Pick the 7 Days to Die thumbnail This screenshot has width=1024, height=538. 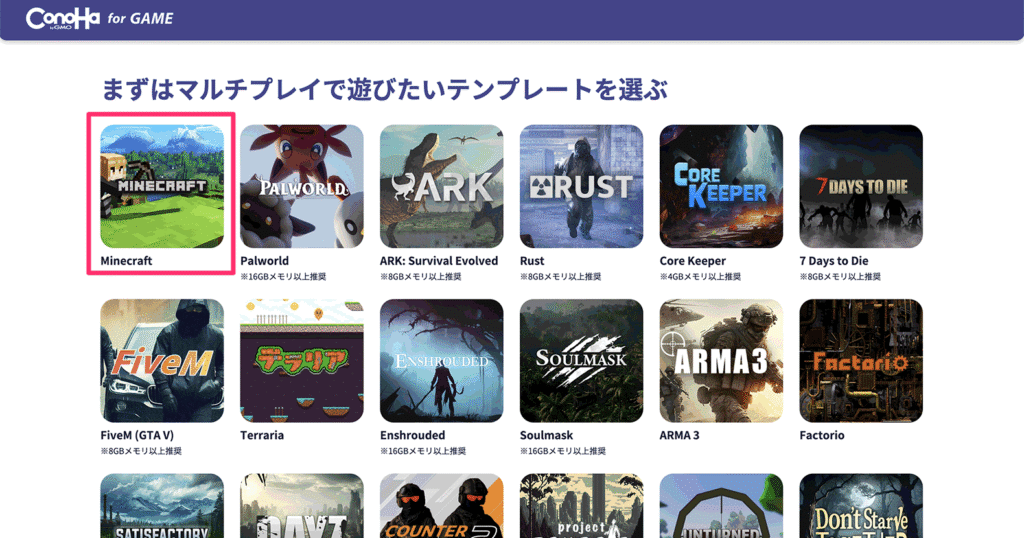click(861, 186)
